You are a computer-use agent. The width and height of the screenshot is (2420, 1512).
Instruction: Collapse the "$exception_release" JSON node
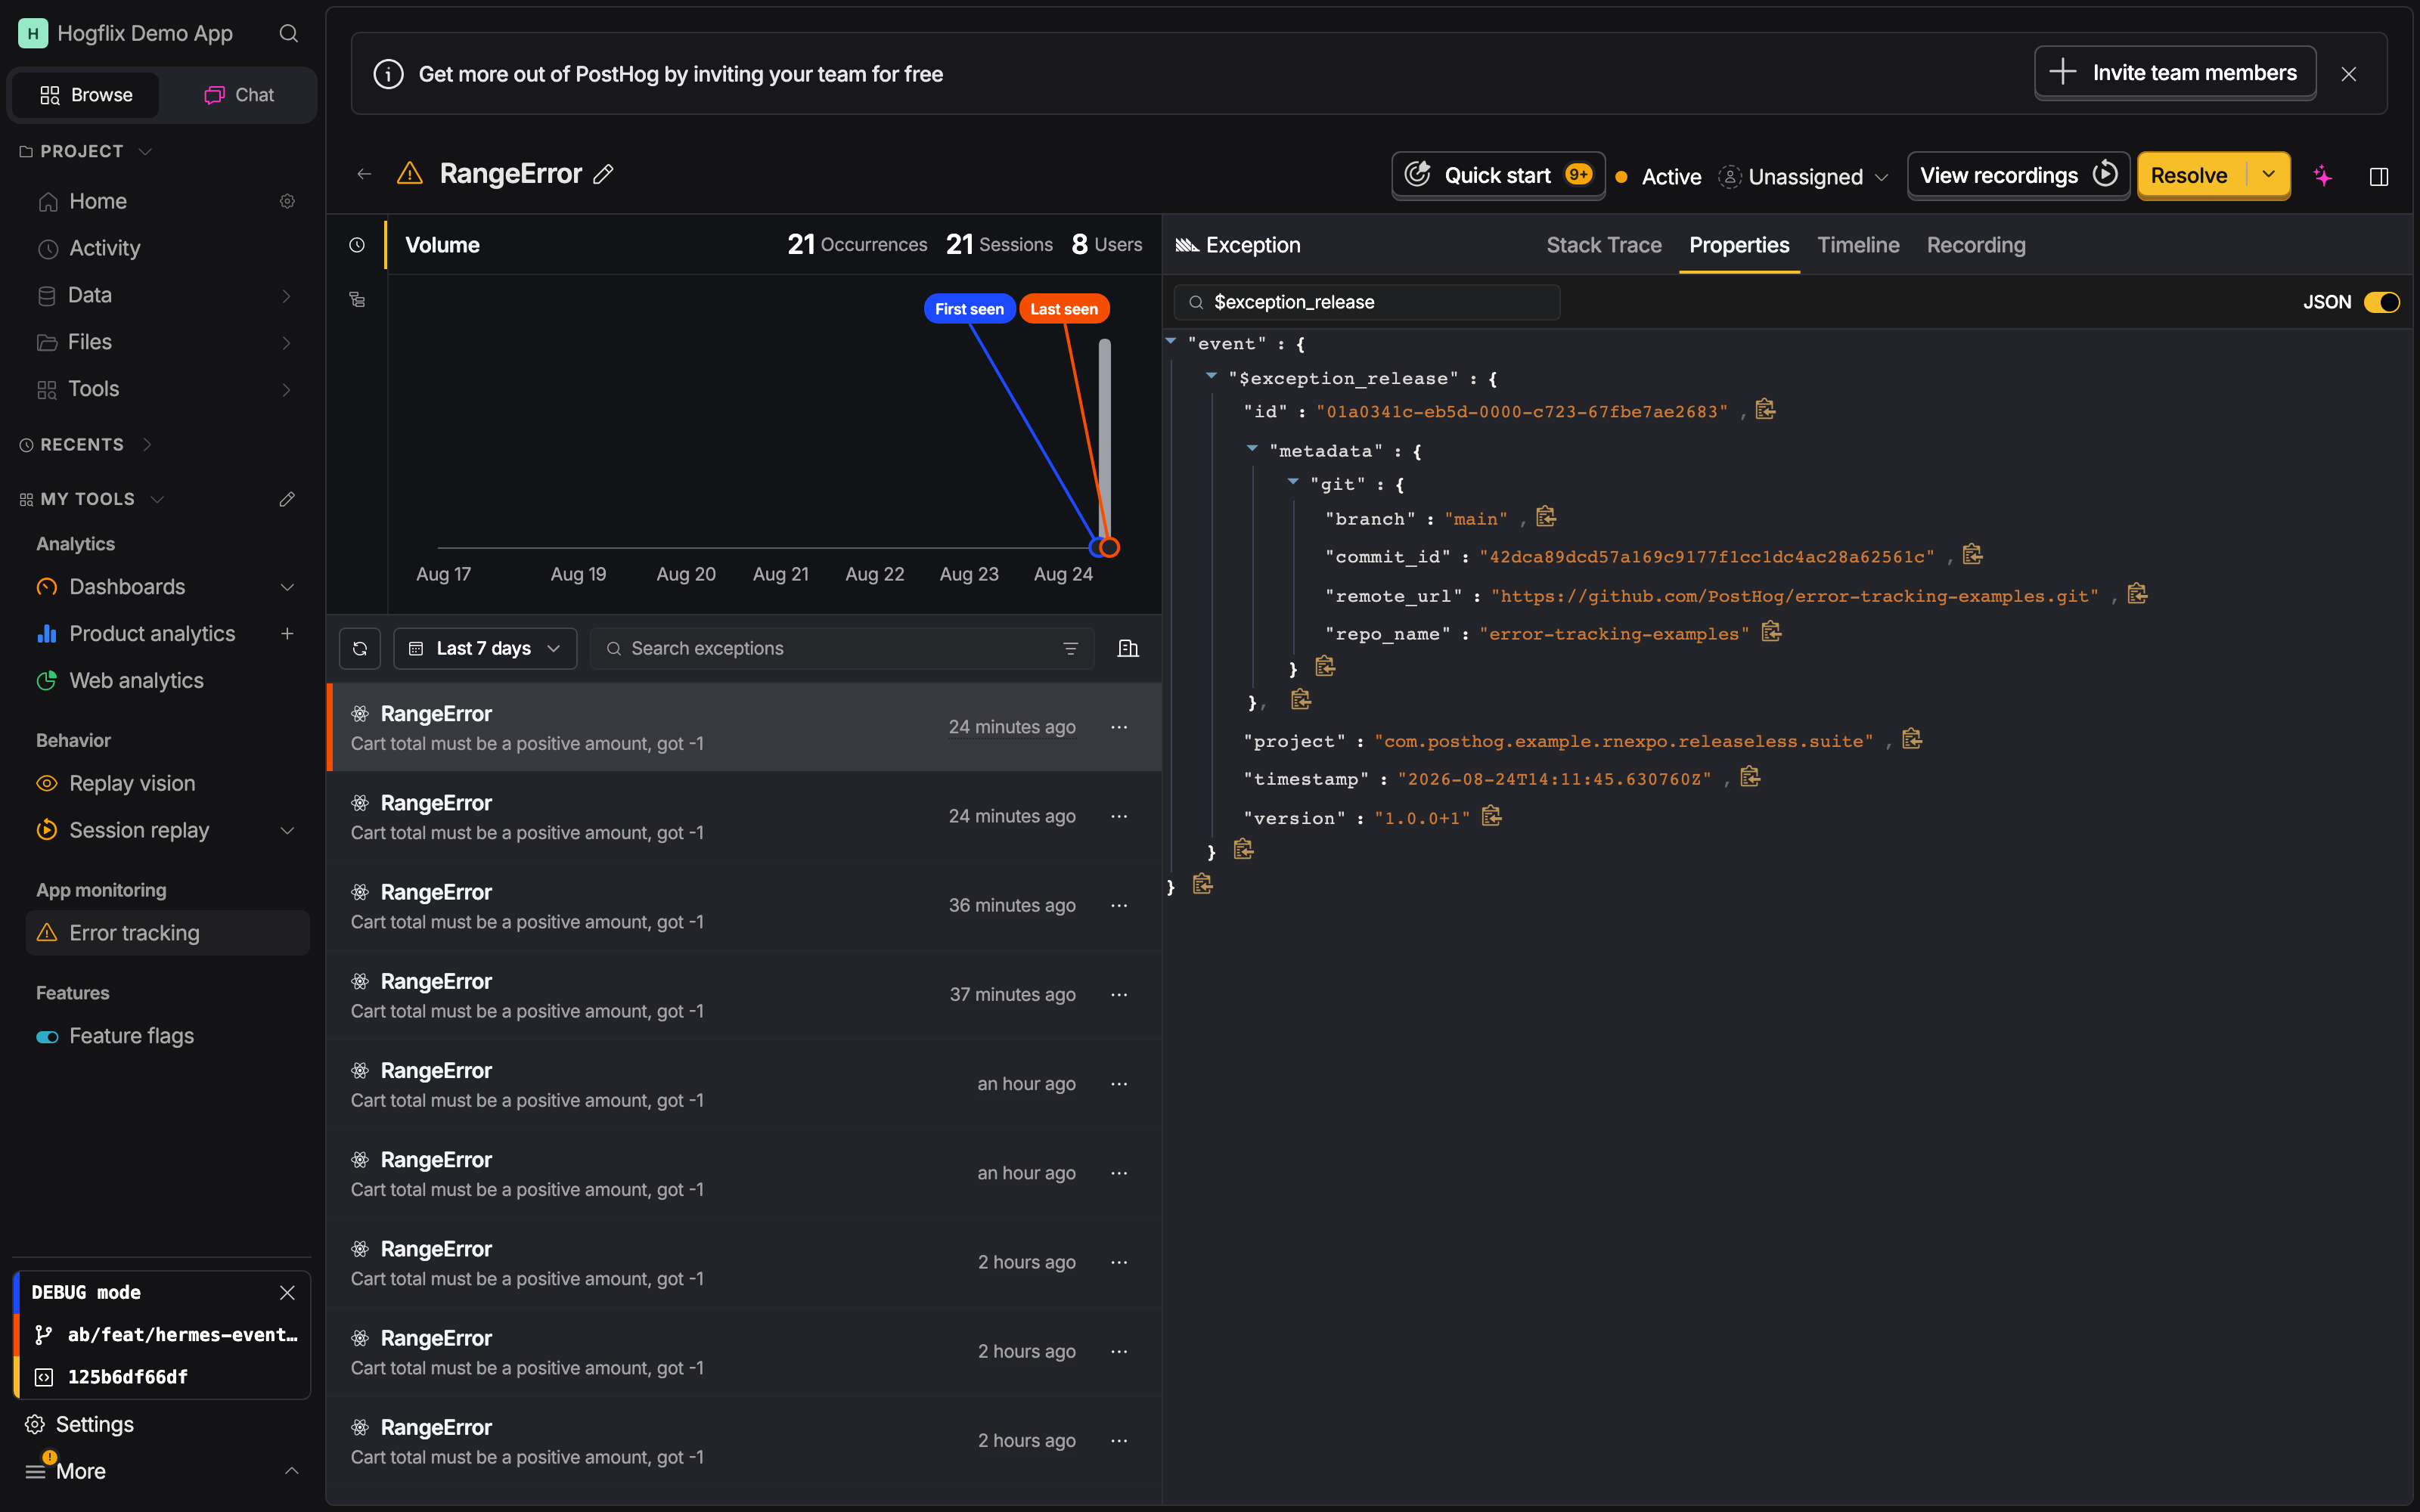1211,377
